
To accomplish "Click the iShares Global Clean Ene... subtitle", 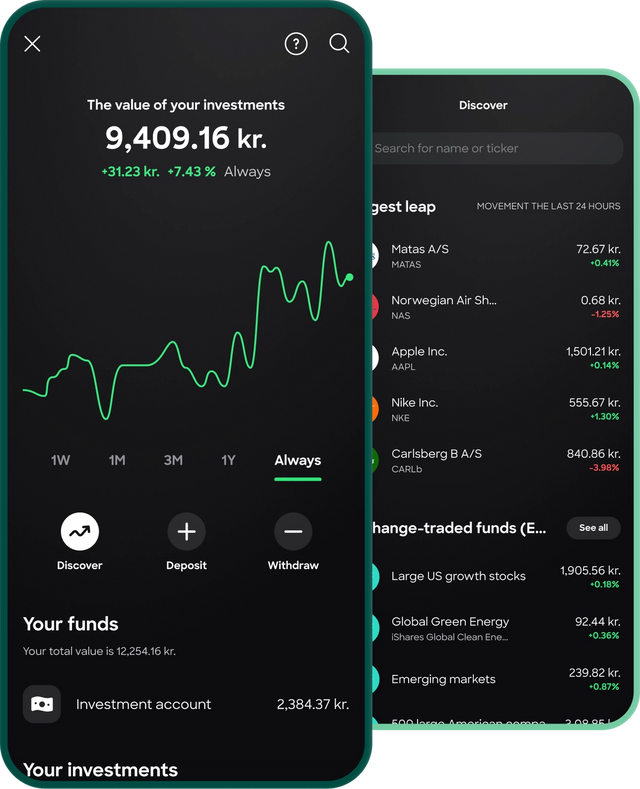I will coord(450,637).
